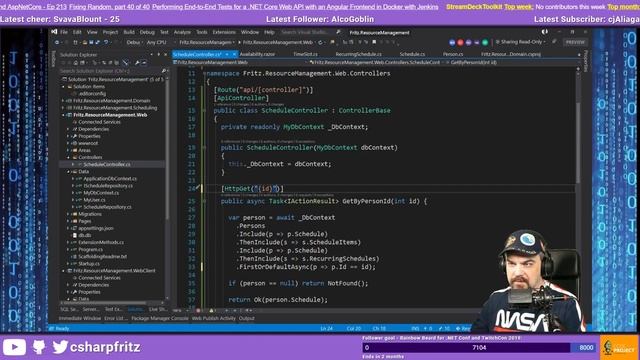
Task: Expand the Migrations folder
Action: click(68, 214)
